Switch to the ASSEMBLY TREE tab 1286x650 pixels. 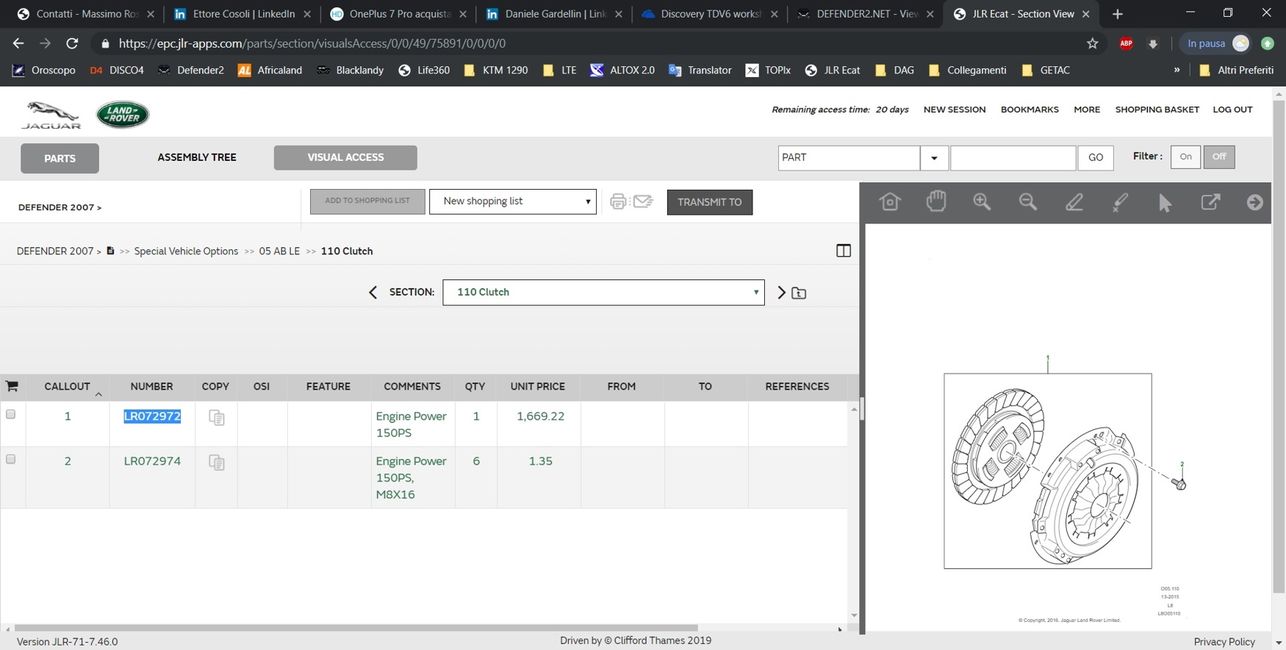(197, 157)
